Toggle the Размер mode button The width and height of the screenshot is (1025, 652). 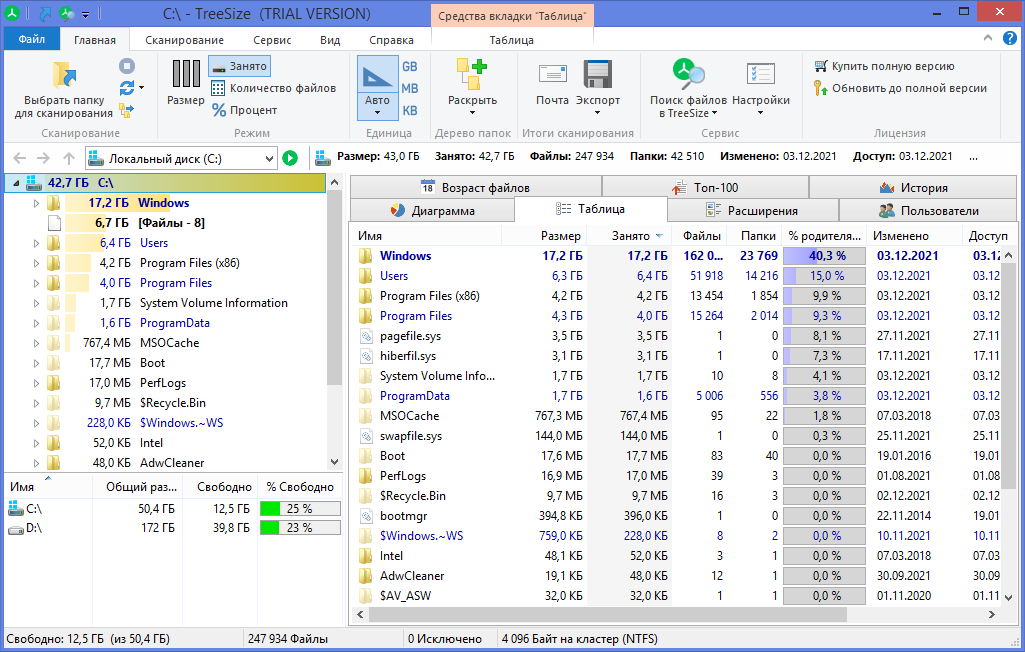(186, 82)
